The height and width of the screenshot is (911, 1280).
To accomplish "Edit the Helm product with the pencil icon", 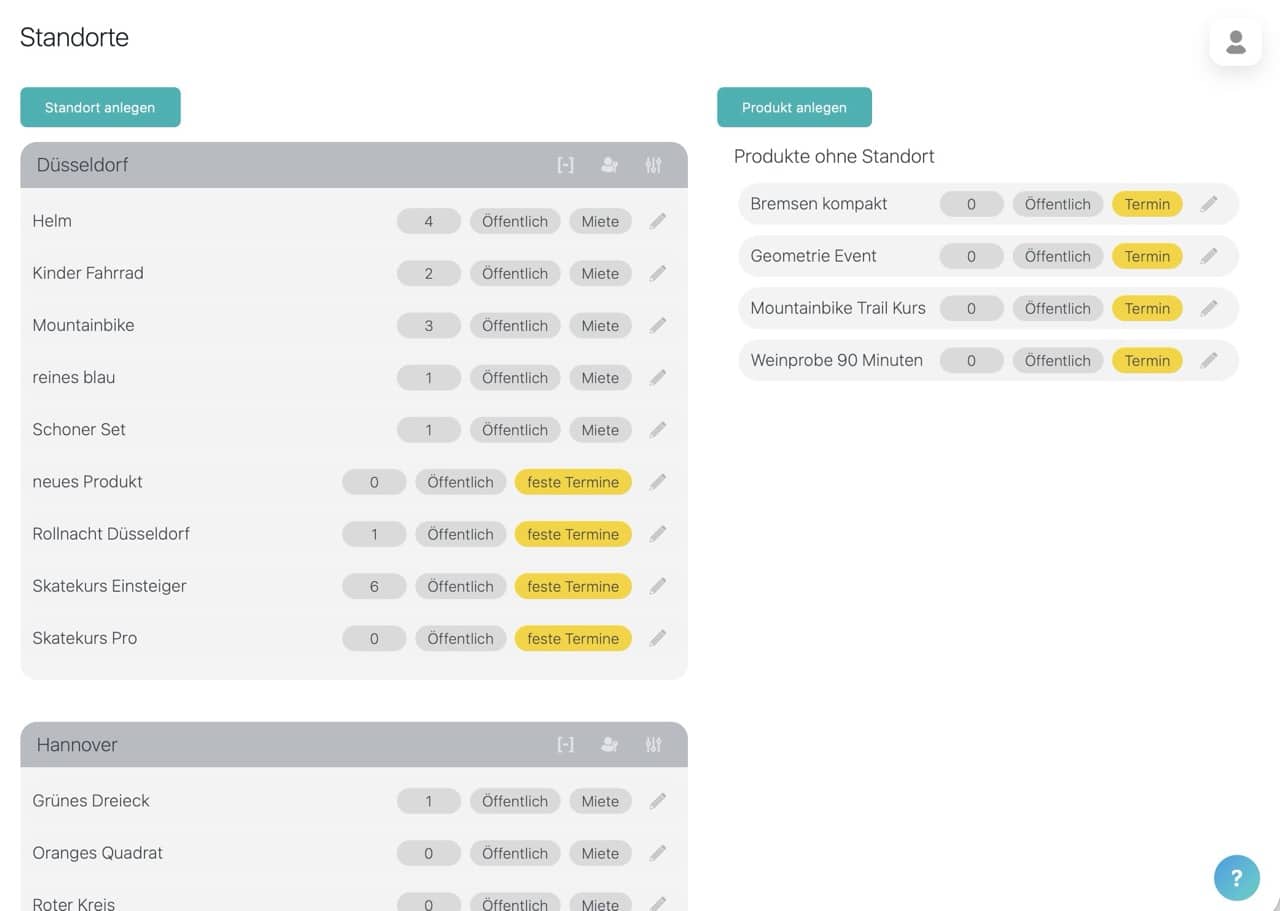I will [657, 221].
